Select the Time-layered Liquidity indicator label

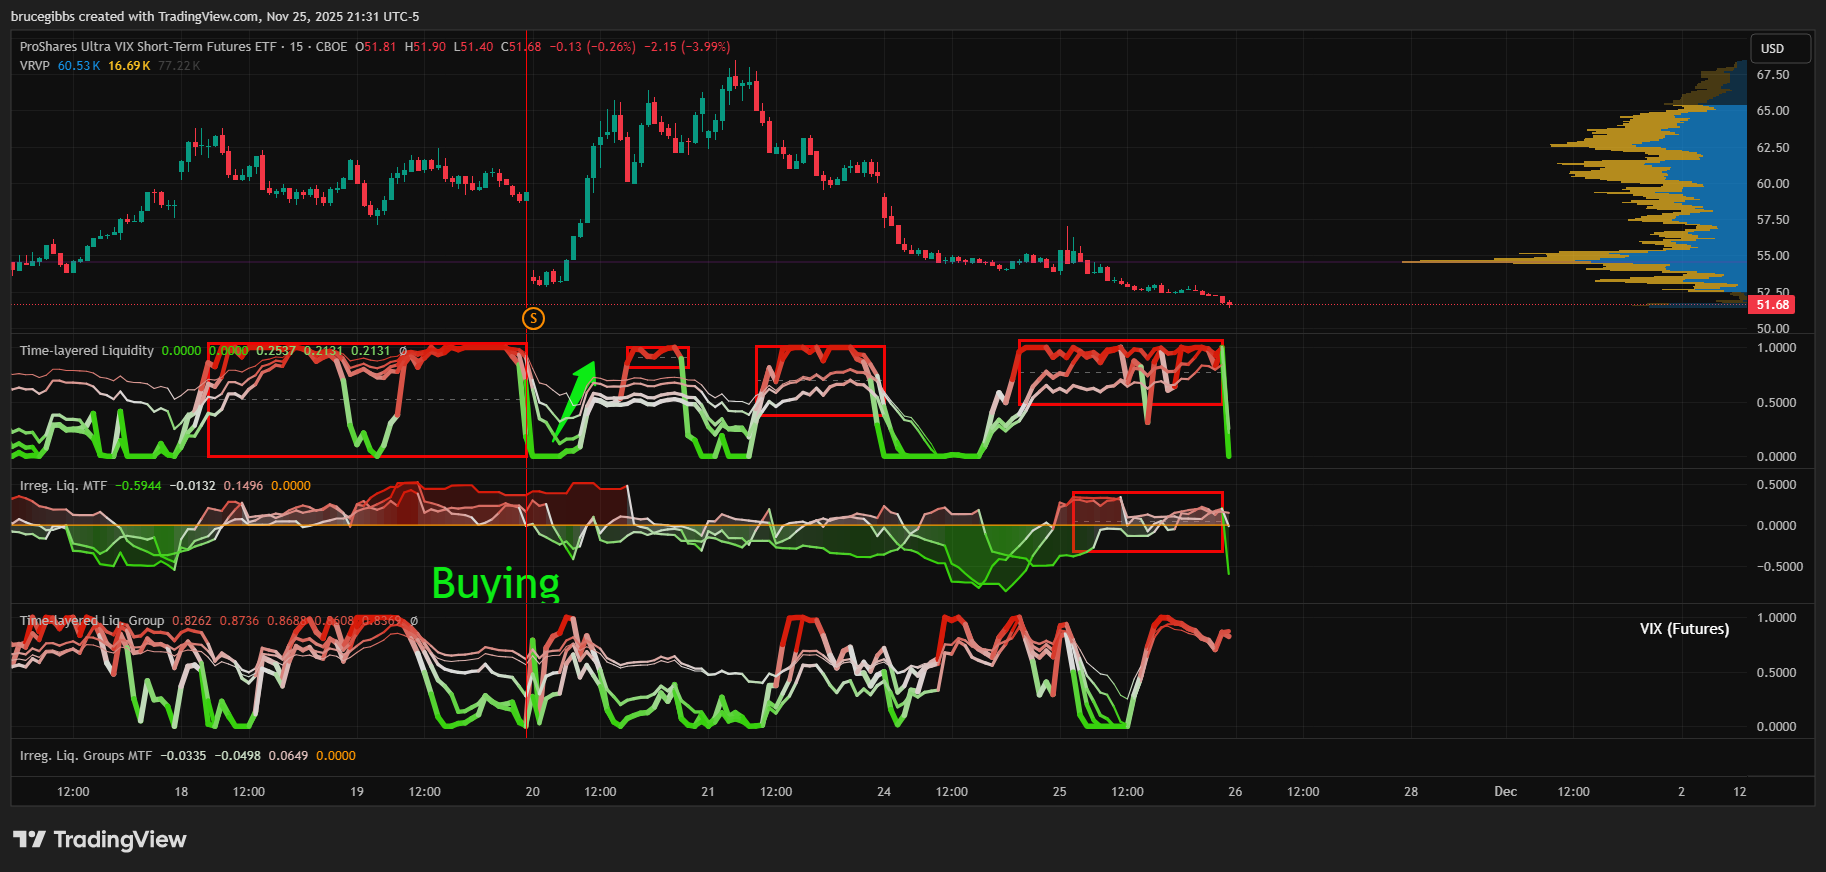[x=87, y=351]
